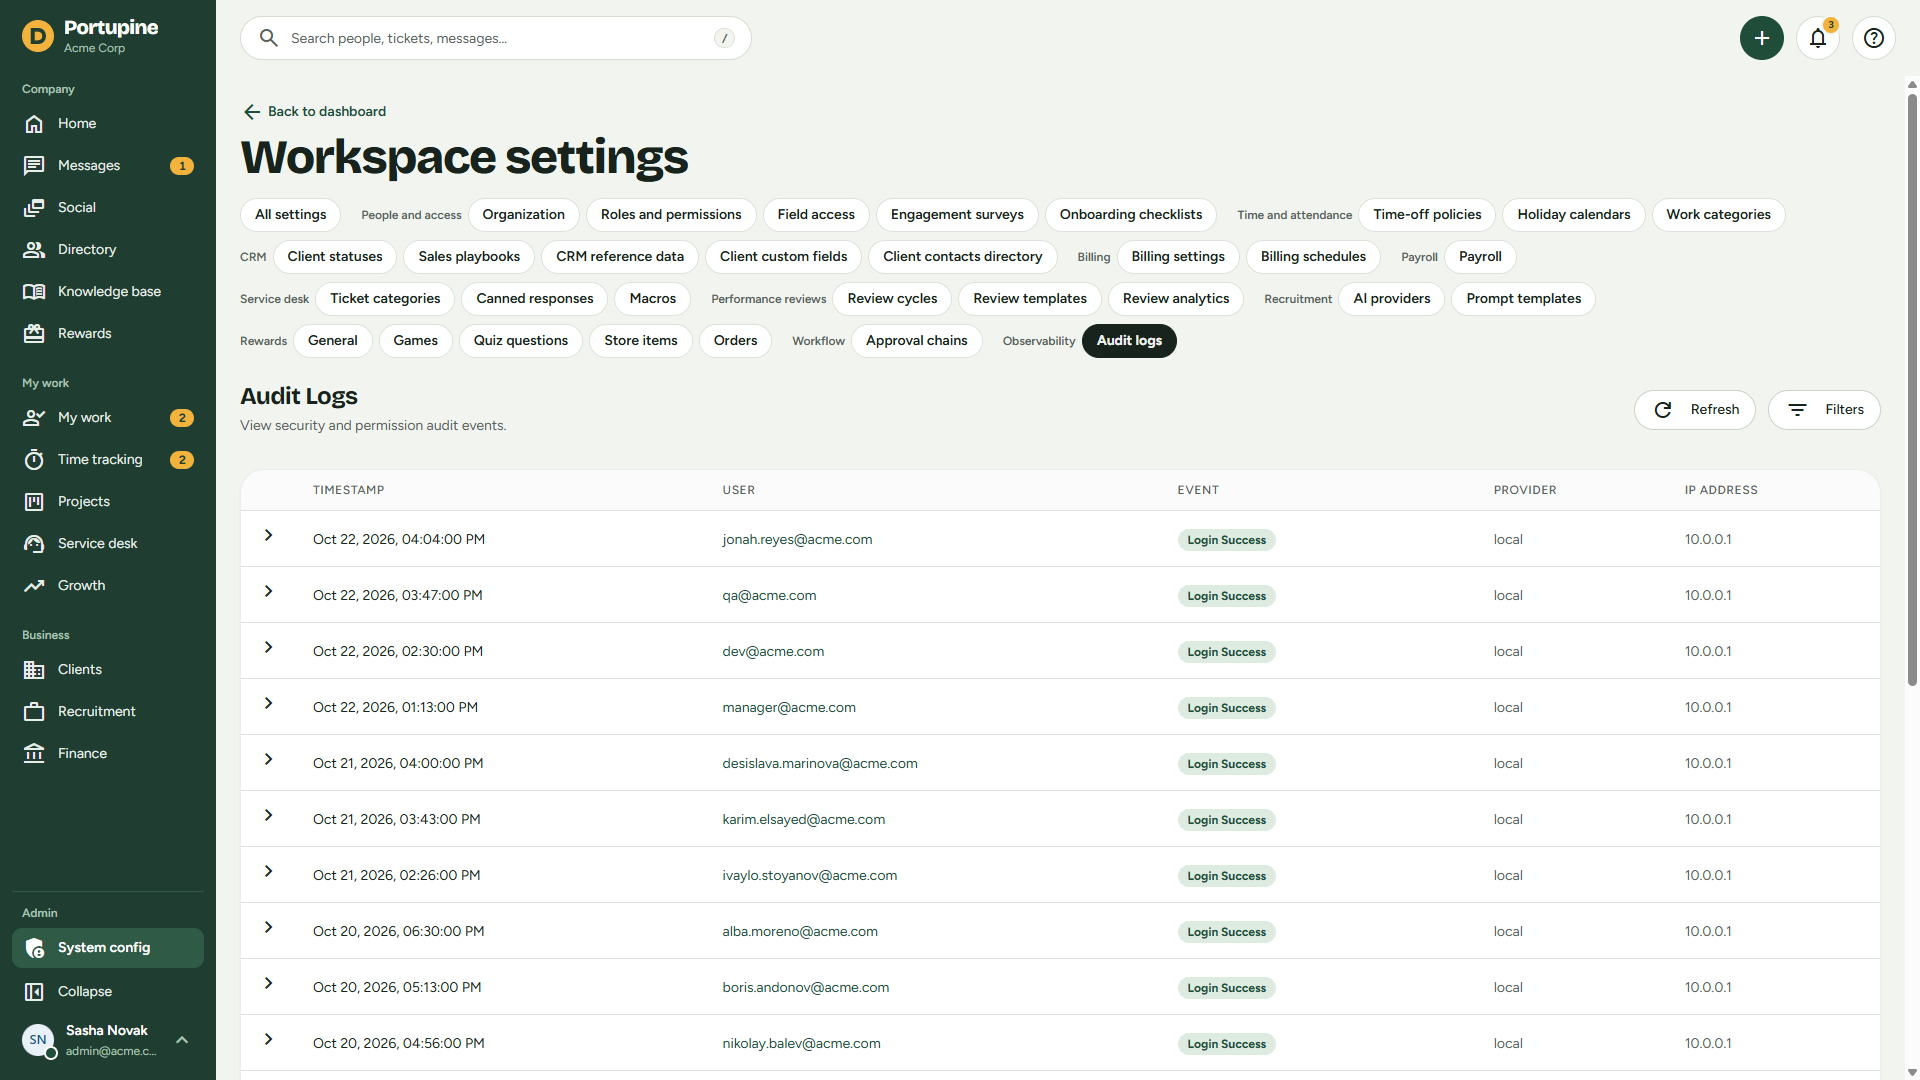Open the Social sidebar icon
Viewport: 1920px width, 1080px height.
coord(34,208)
